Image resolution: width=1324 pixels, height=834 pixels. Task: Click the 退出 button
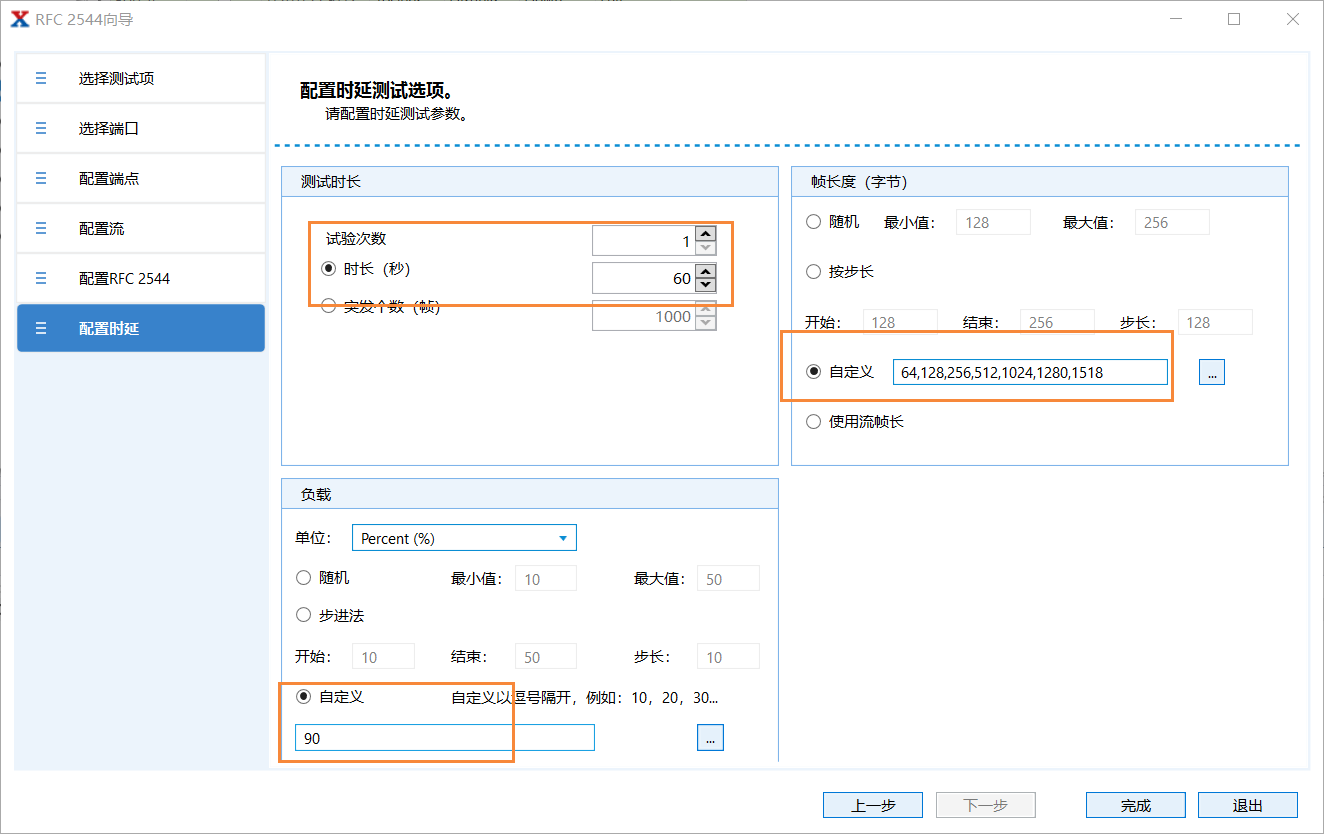1247,804
